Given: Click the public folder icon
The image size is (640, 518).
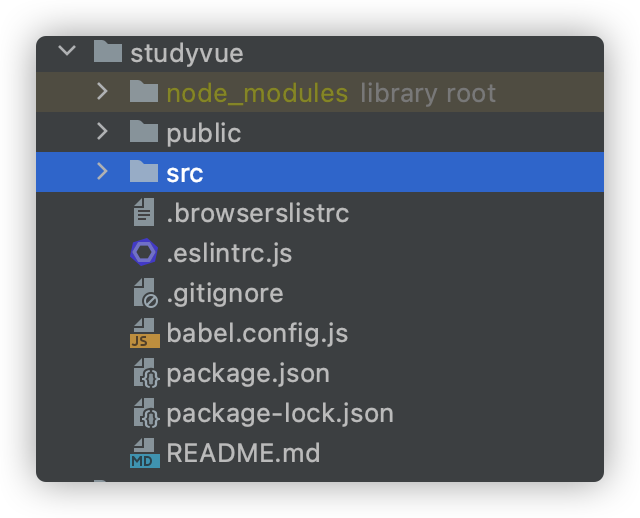Looking at the screenshot, I should [x=144, y=131].
